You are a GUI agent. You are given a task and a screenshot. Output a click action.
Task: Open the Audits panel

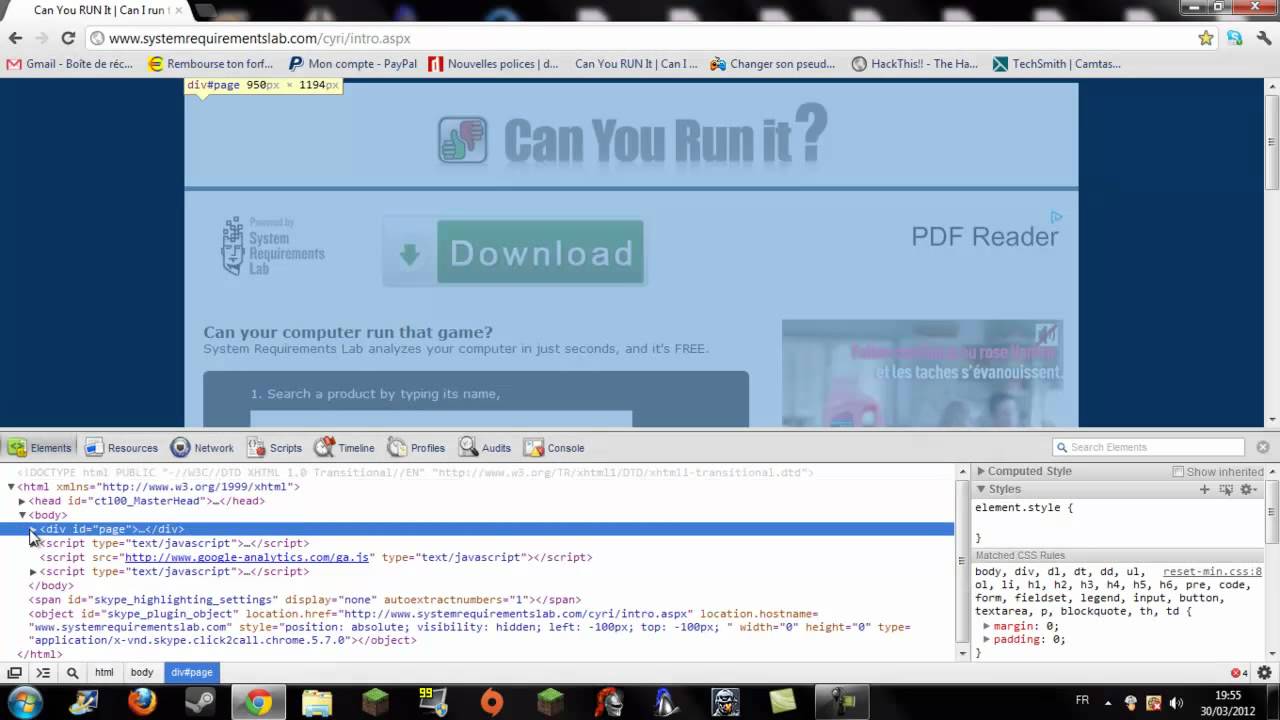pyautogui.click(x=485, y=447)
